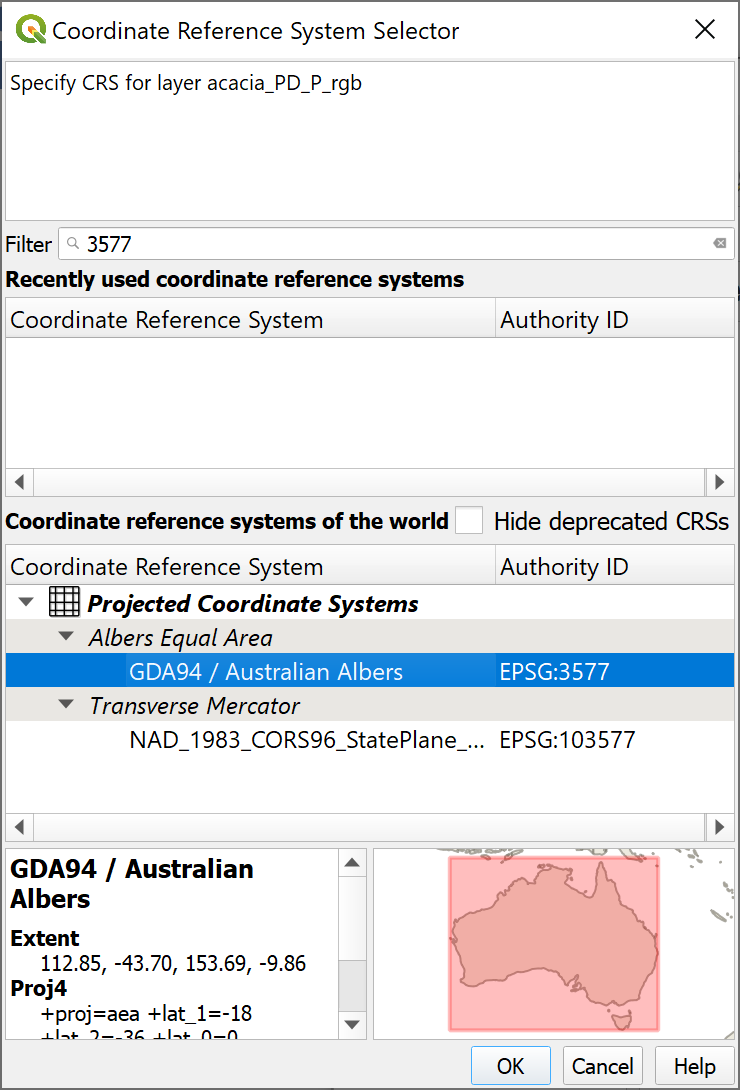Image resolution: width=740 pixels, height=1090 pixels.
Task: Click the Australia extent preview map
Action: [x=554, y=941]
